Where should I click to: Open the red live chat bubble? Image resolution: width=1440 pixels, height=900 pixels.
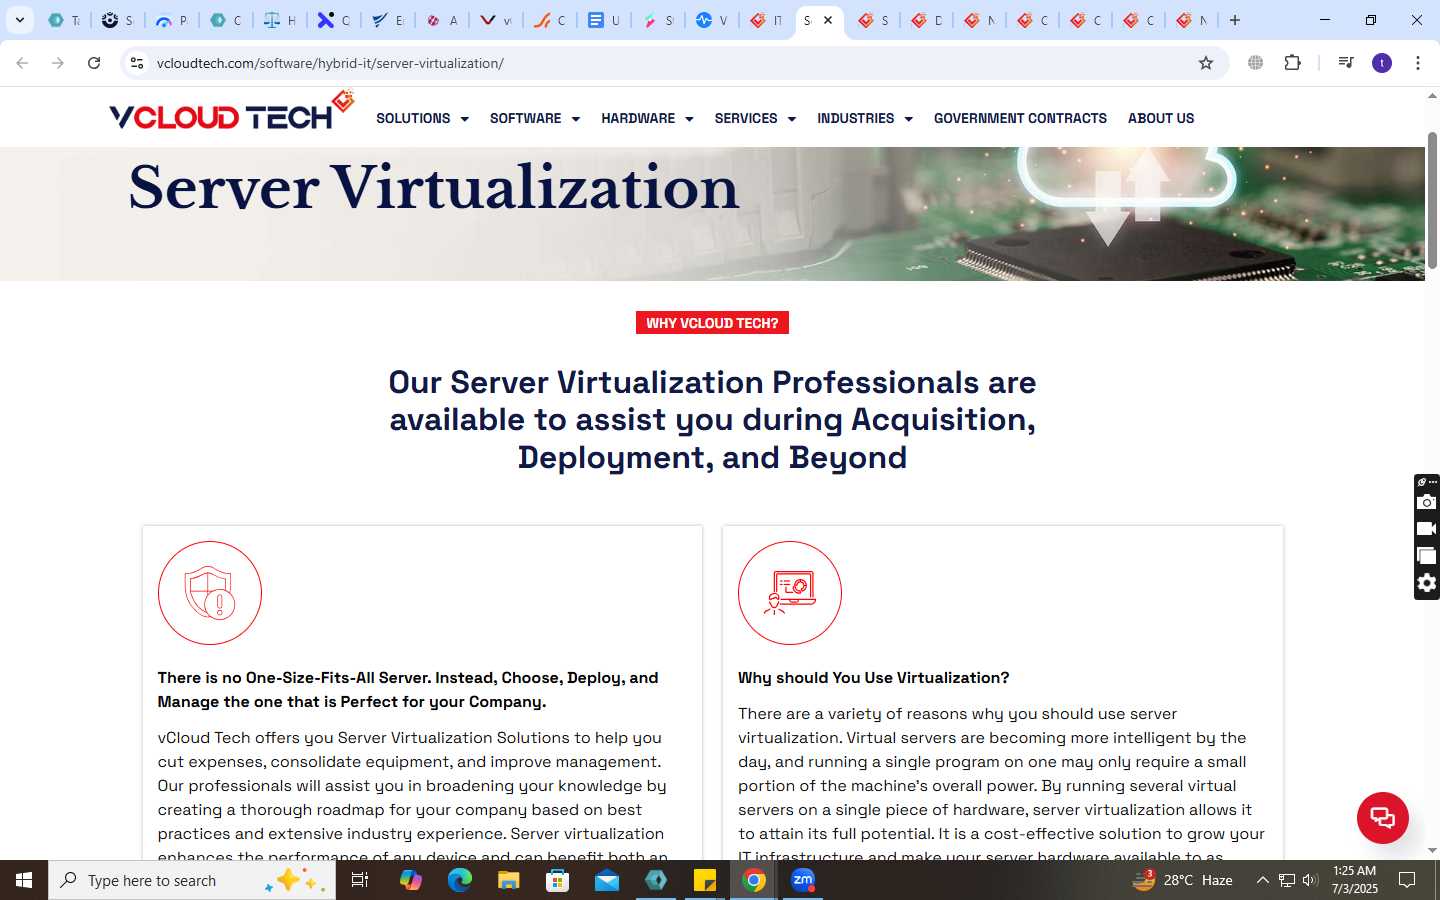tap(1383, 817)
